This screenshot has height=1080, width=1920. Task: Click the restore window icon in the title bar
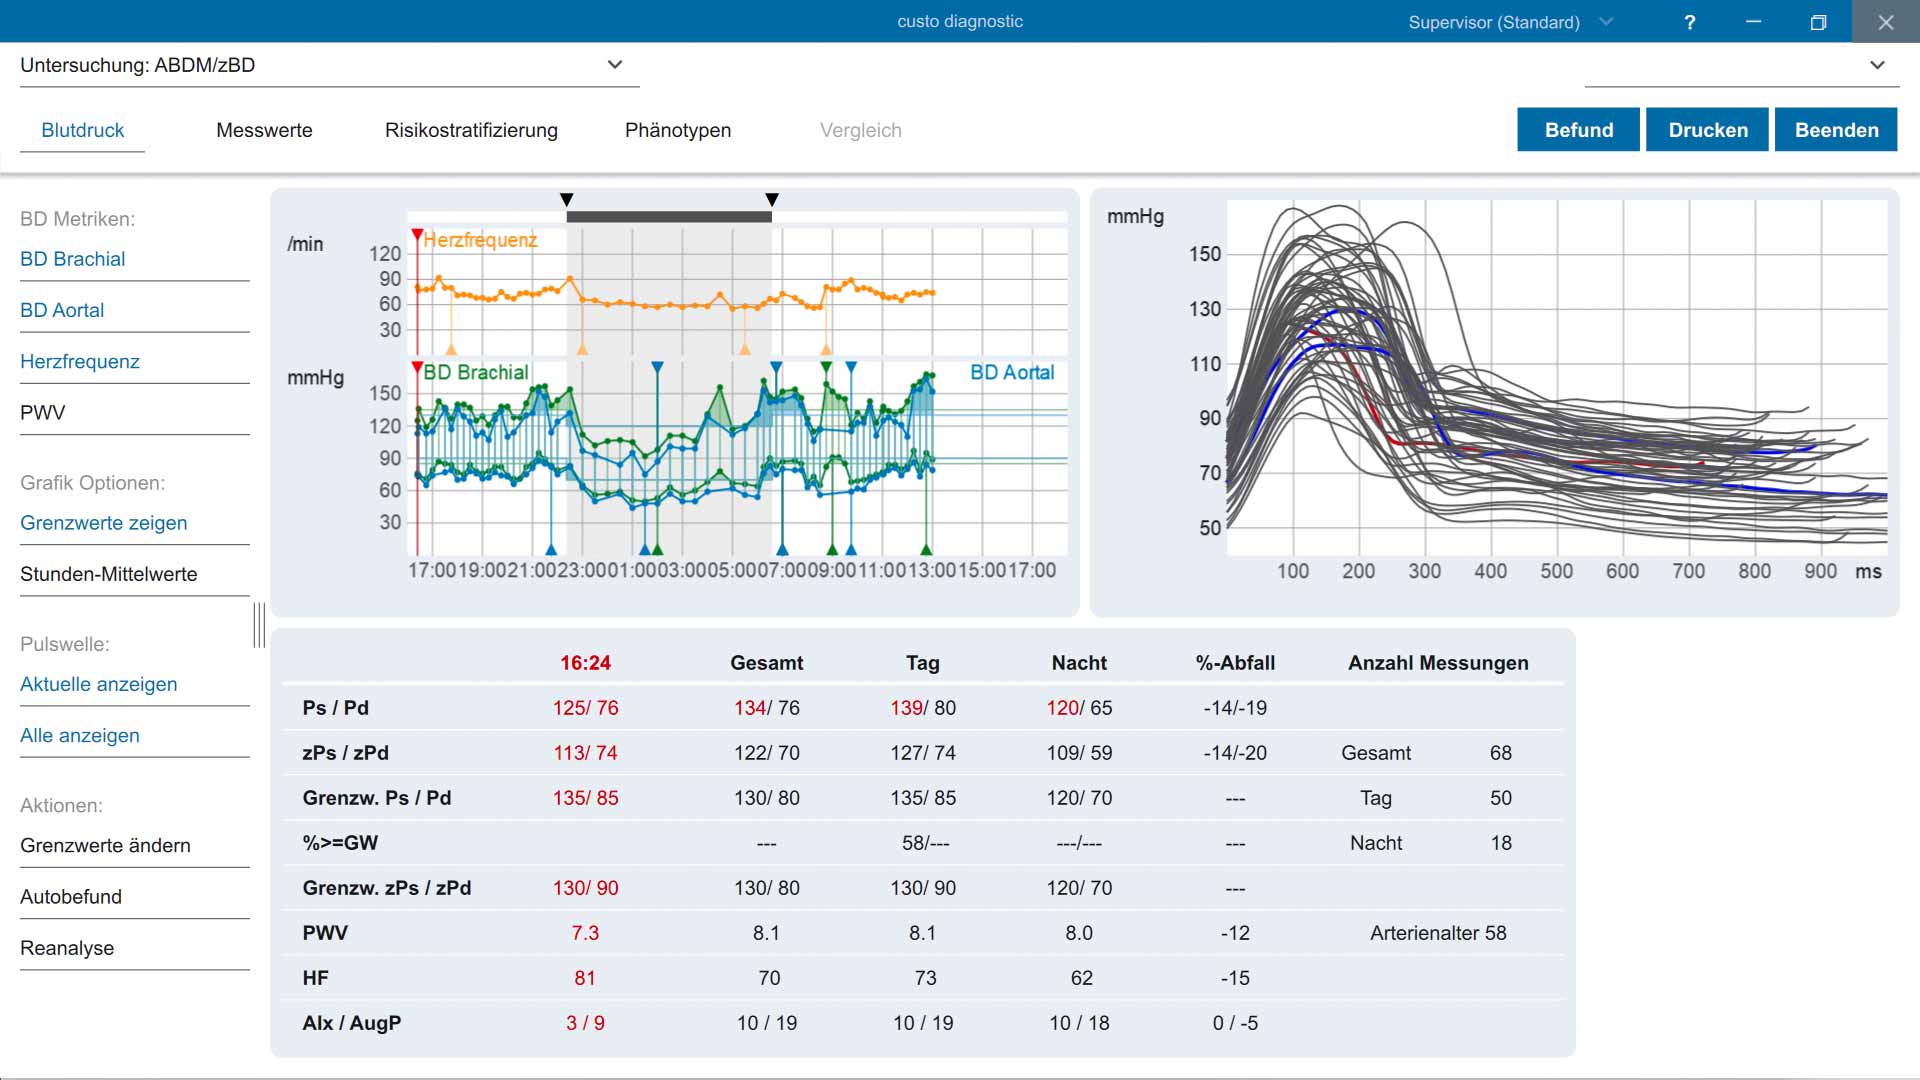(x=1818, y=22)
